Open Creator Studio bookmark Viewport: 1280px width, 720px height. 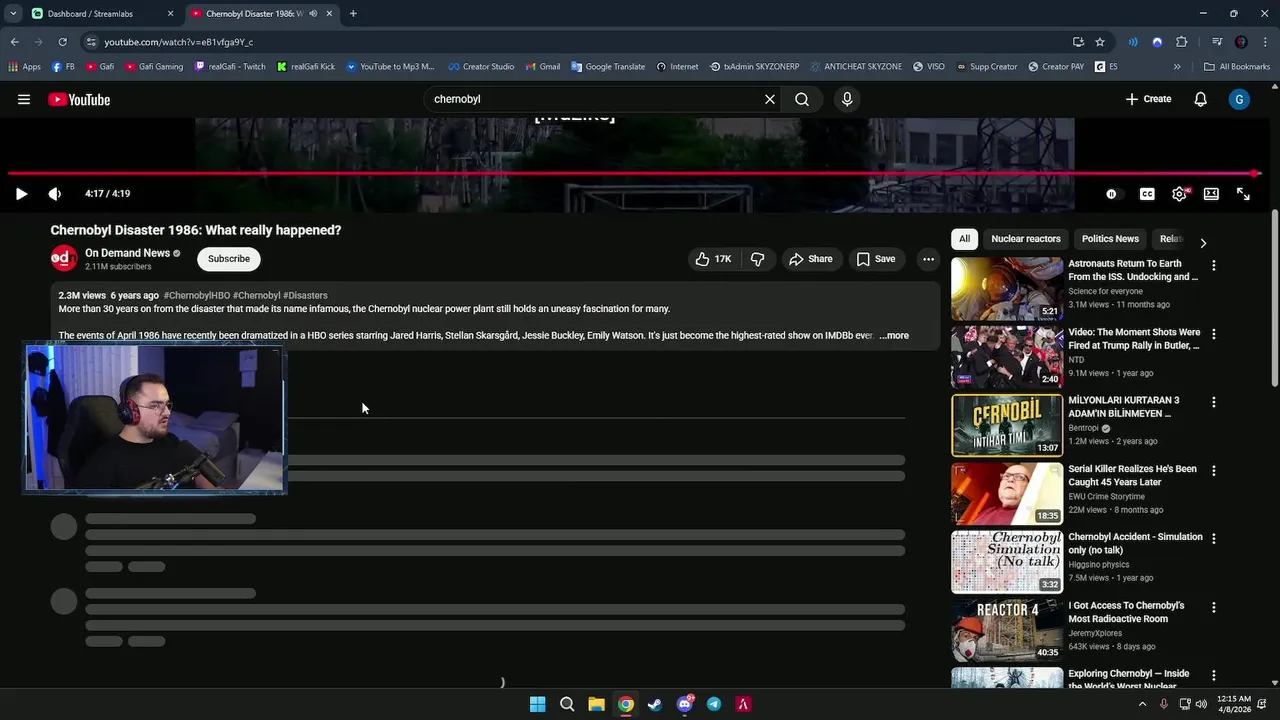481,67
